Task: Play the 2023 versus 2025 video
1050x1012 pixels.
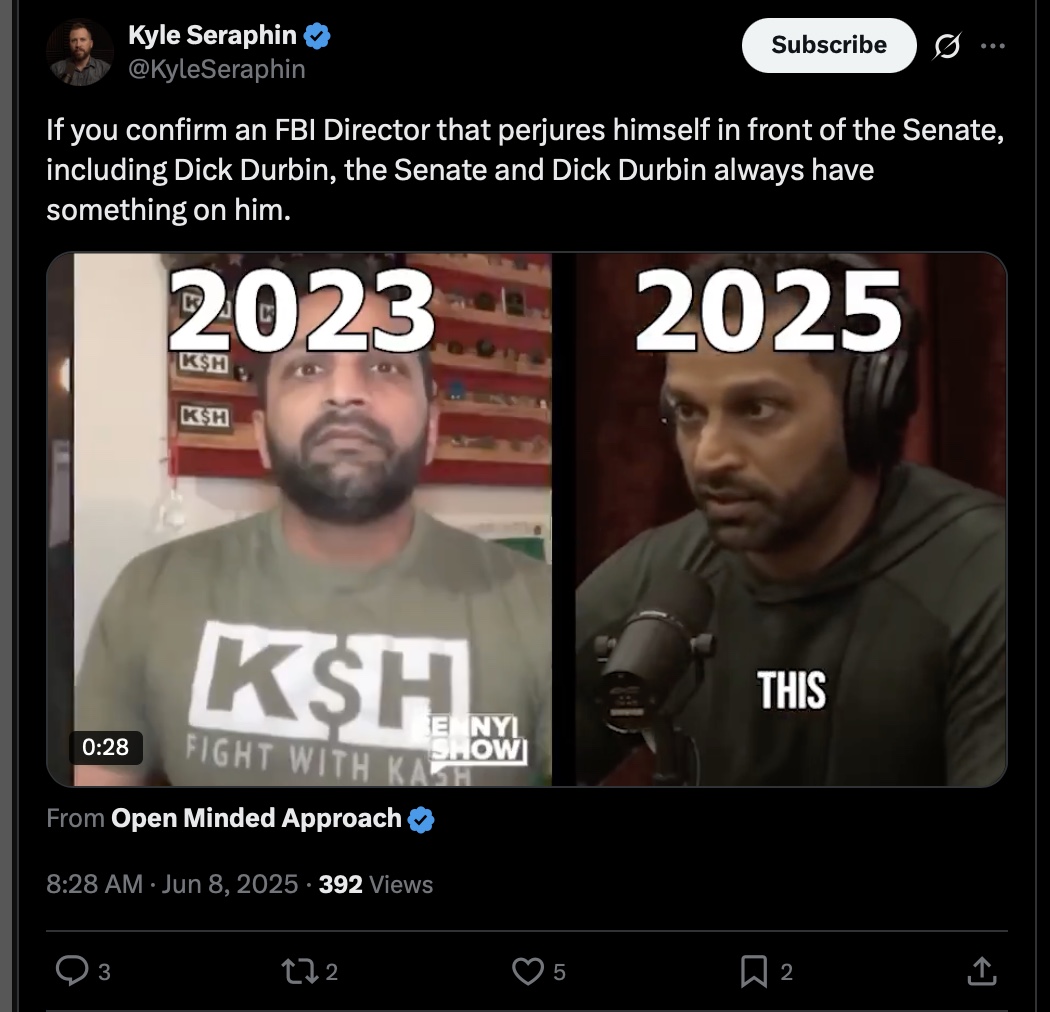Action: click(526, 519)
